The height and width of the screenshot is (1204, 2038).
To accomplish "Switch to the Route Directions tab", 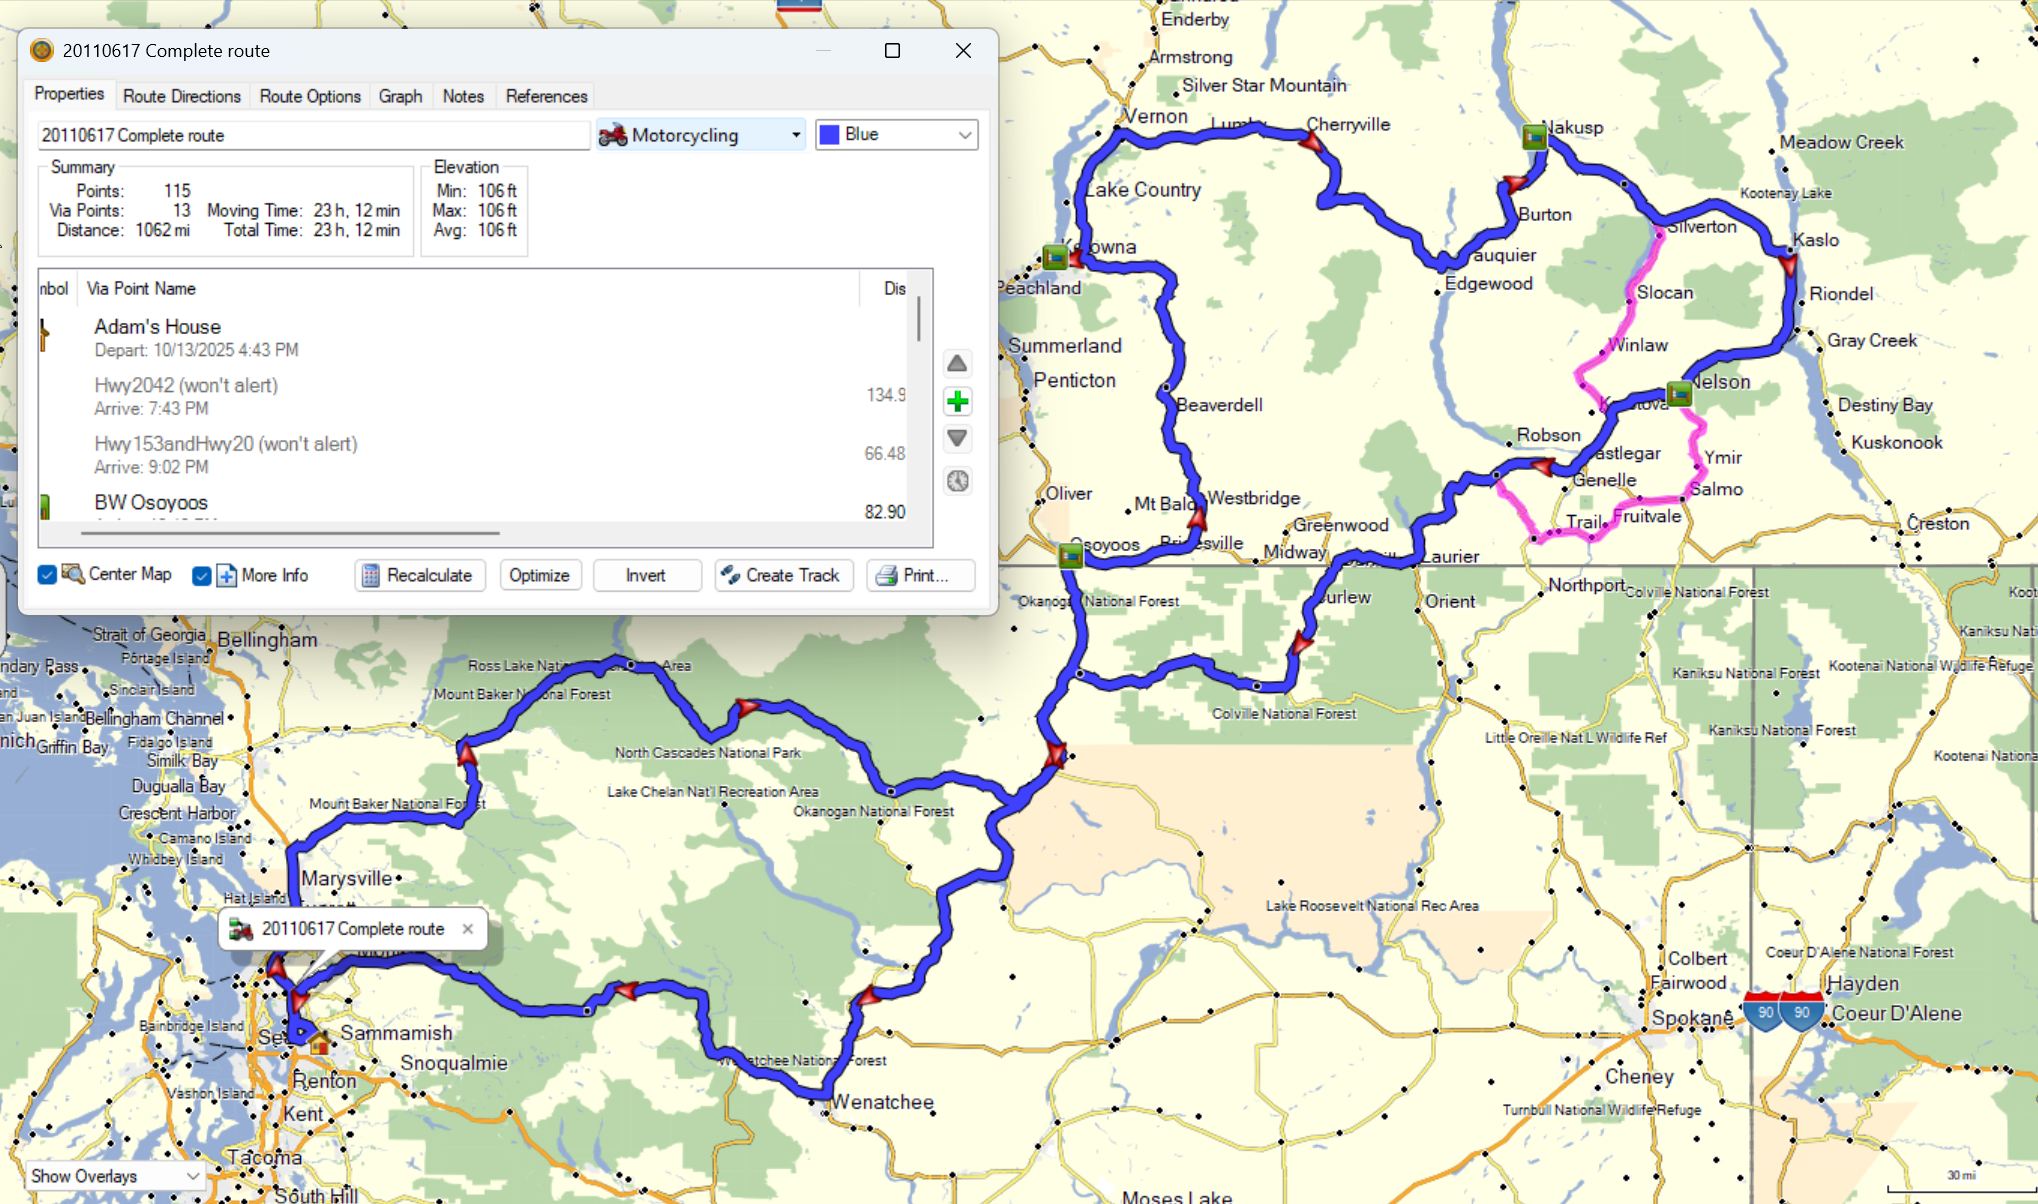I will pos(181,96).
